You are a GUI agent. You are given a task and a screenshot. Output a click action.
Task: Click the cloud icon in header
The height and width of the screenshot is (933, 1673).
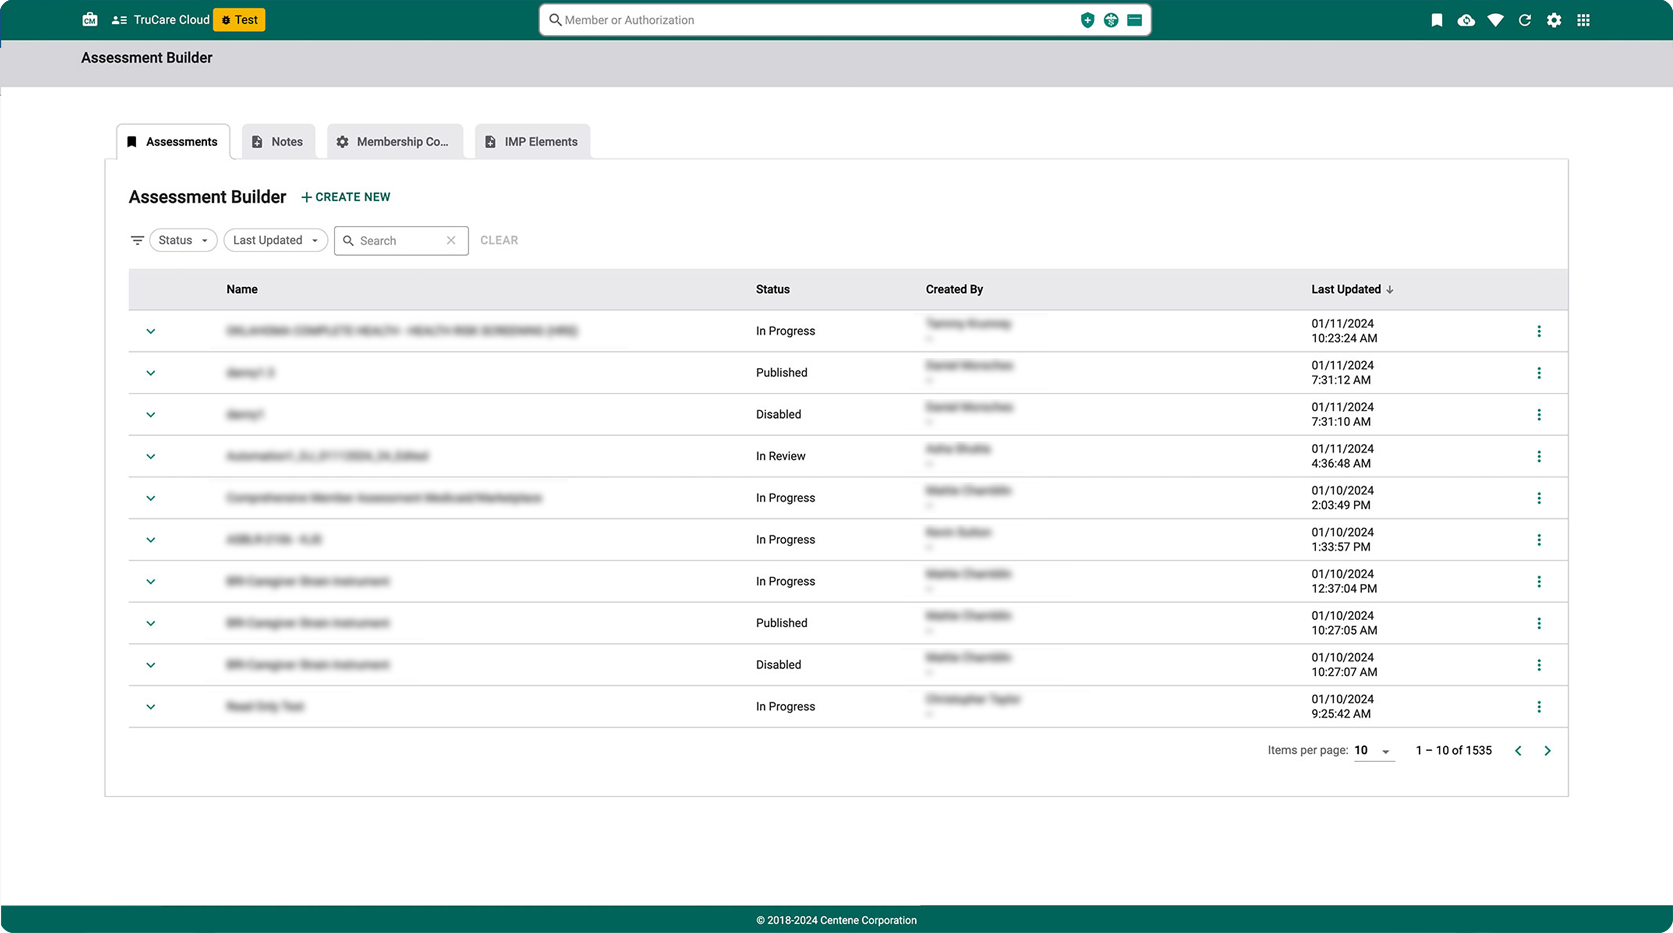1466,20
